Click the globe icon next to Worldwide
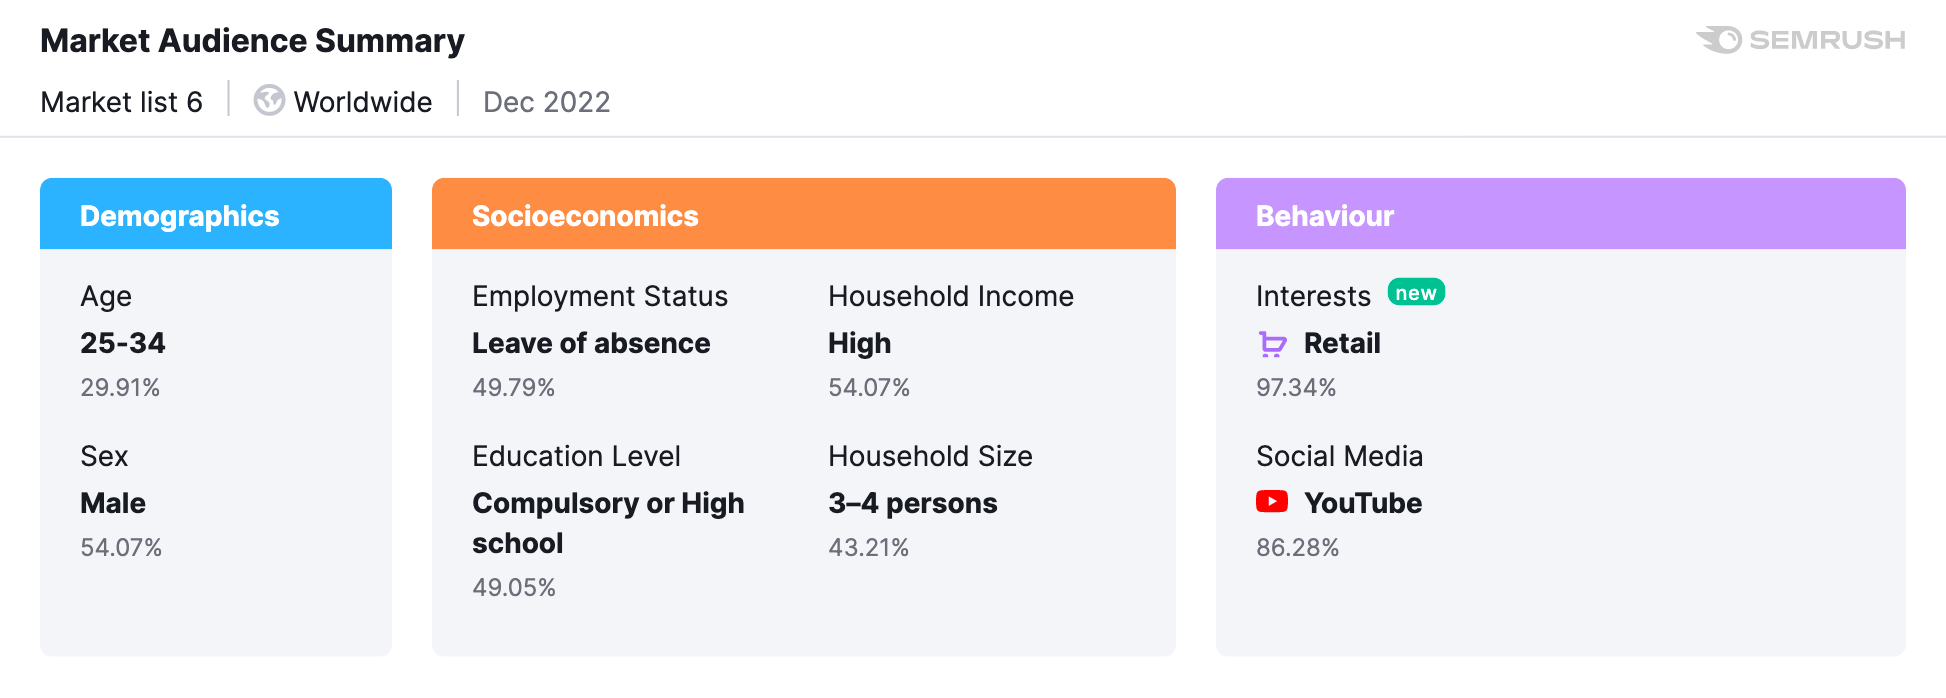The width and height of the screenshot is (1946, 698). 268,101
